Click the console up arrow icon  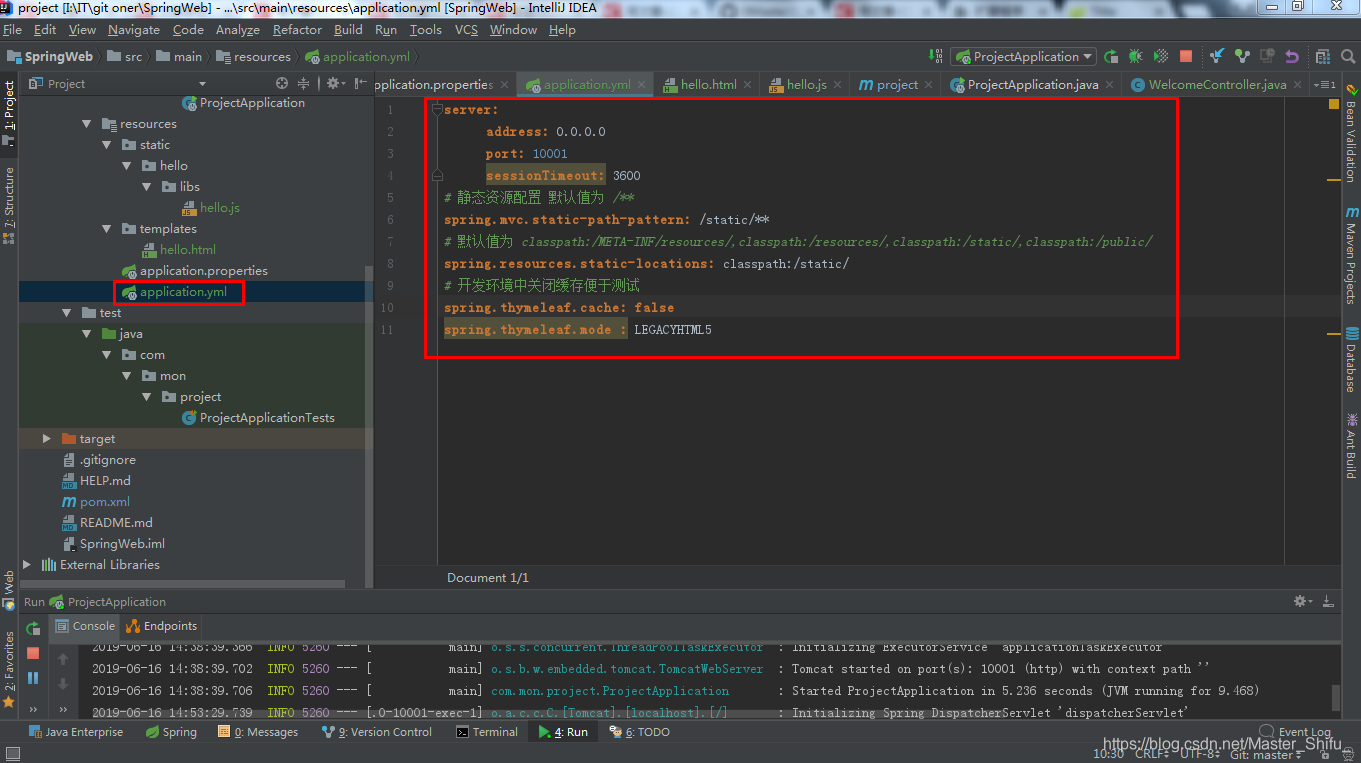tap(64, 659)
